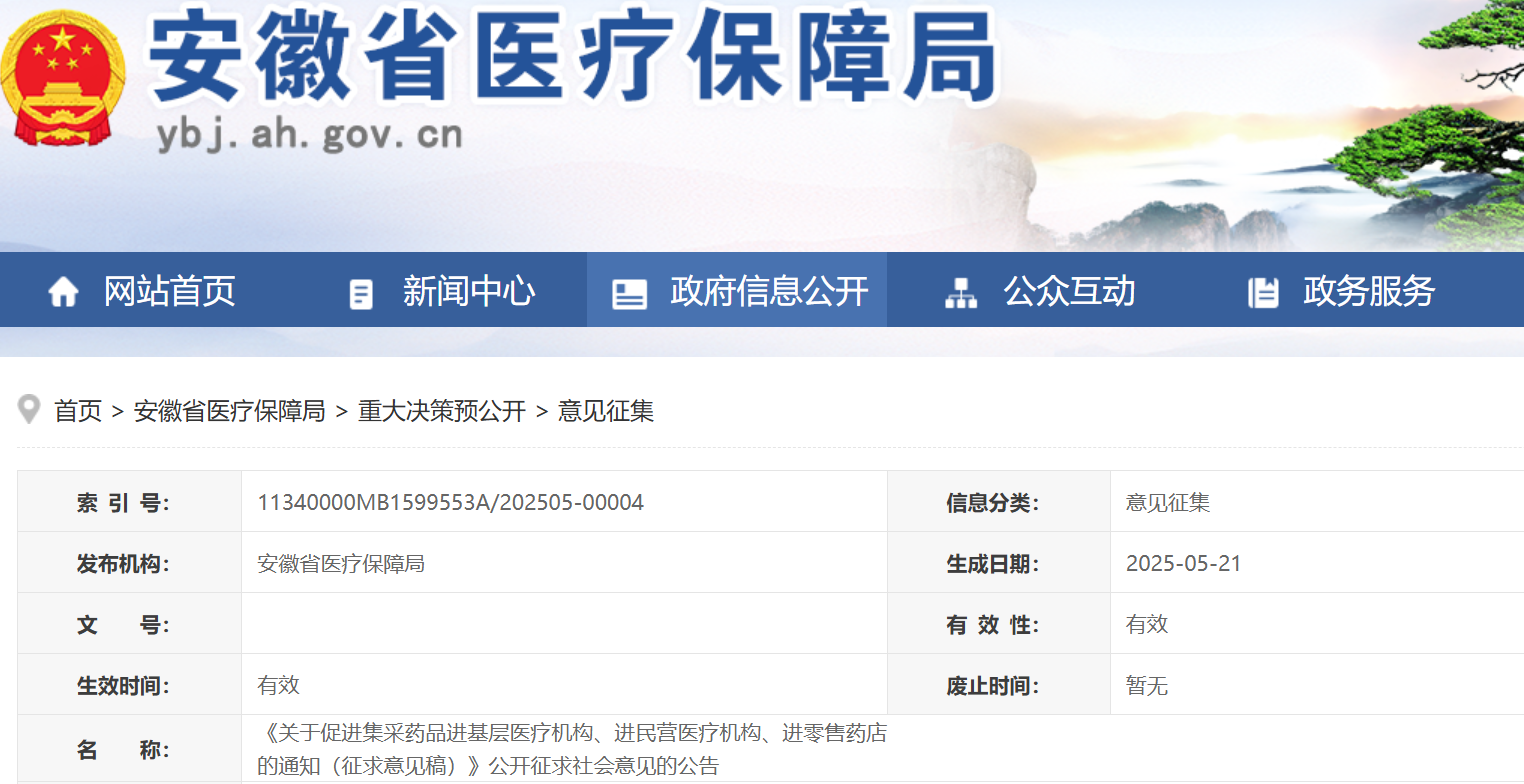Click the 发布机构 label cell
Screen dimensions: 1524x784
130,563
